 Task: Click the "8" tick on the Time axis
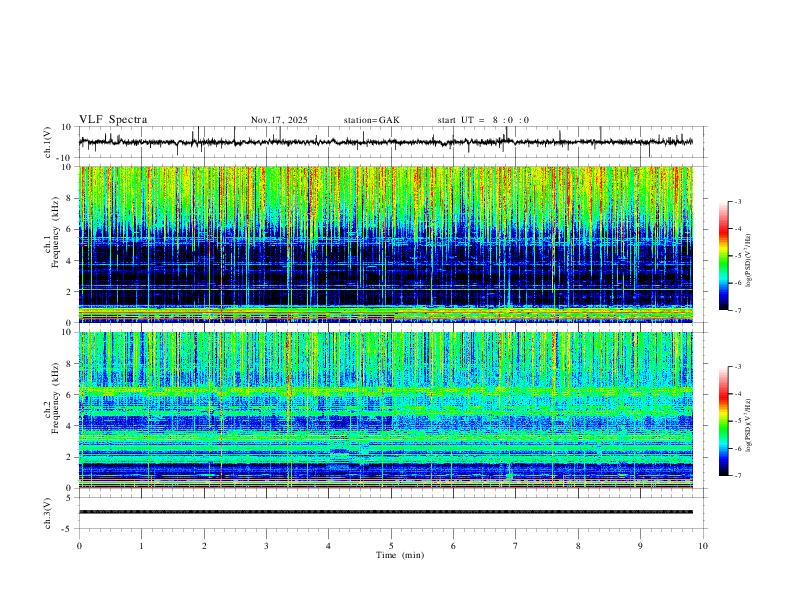[x=578, y=546]
